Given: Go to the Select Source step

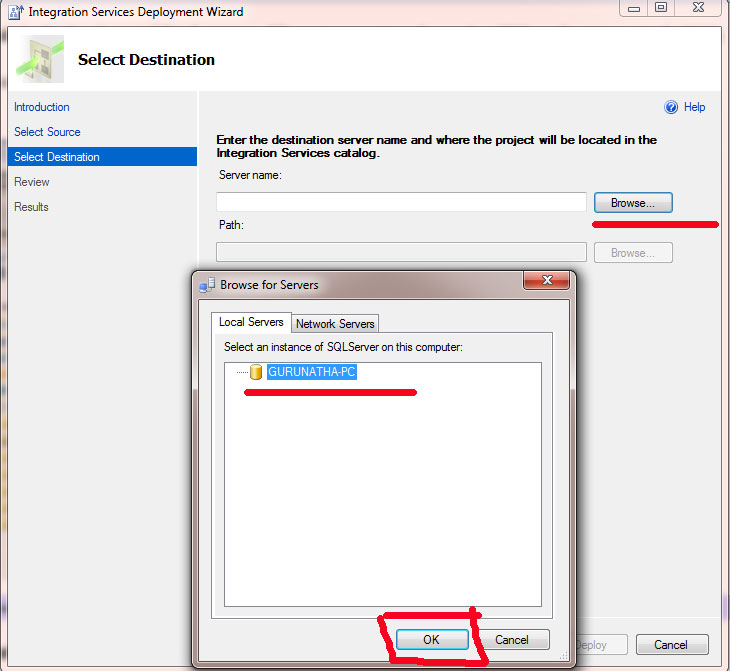Looking at the screenshot, I should click(47, 132).
